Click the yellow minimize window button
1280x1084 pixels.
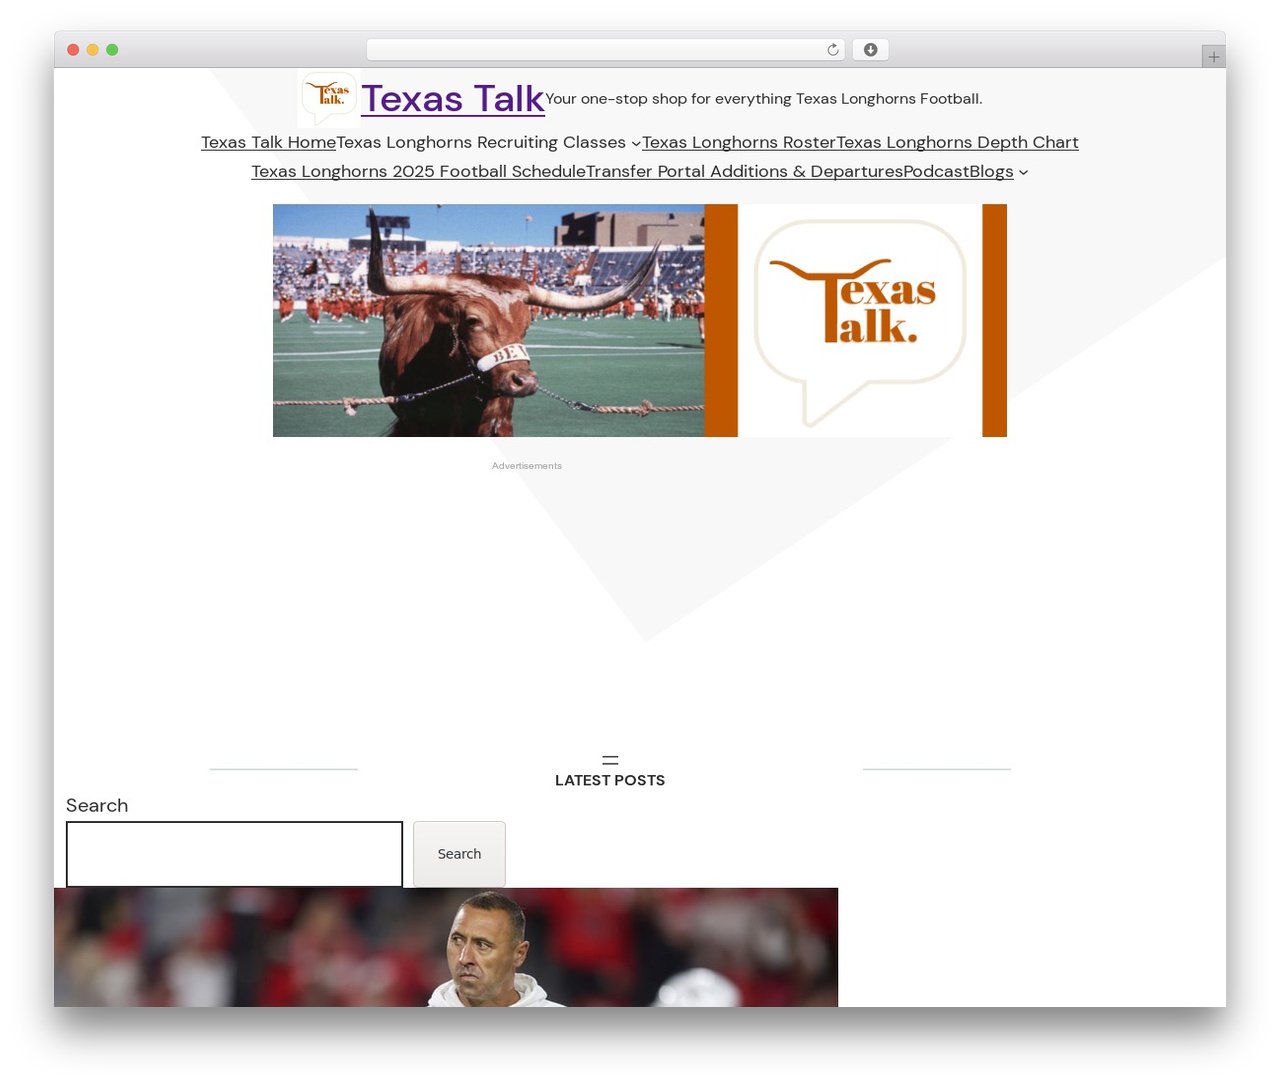93,50
